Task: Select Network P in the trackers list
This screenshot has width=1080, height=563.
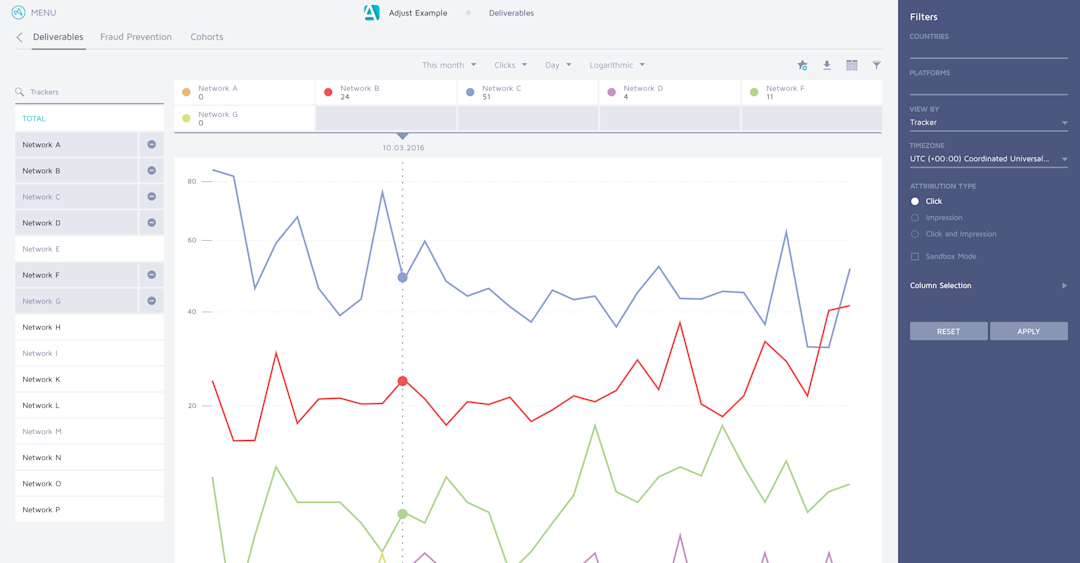Action: point(90,510)
